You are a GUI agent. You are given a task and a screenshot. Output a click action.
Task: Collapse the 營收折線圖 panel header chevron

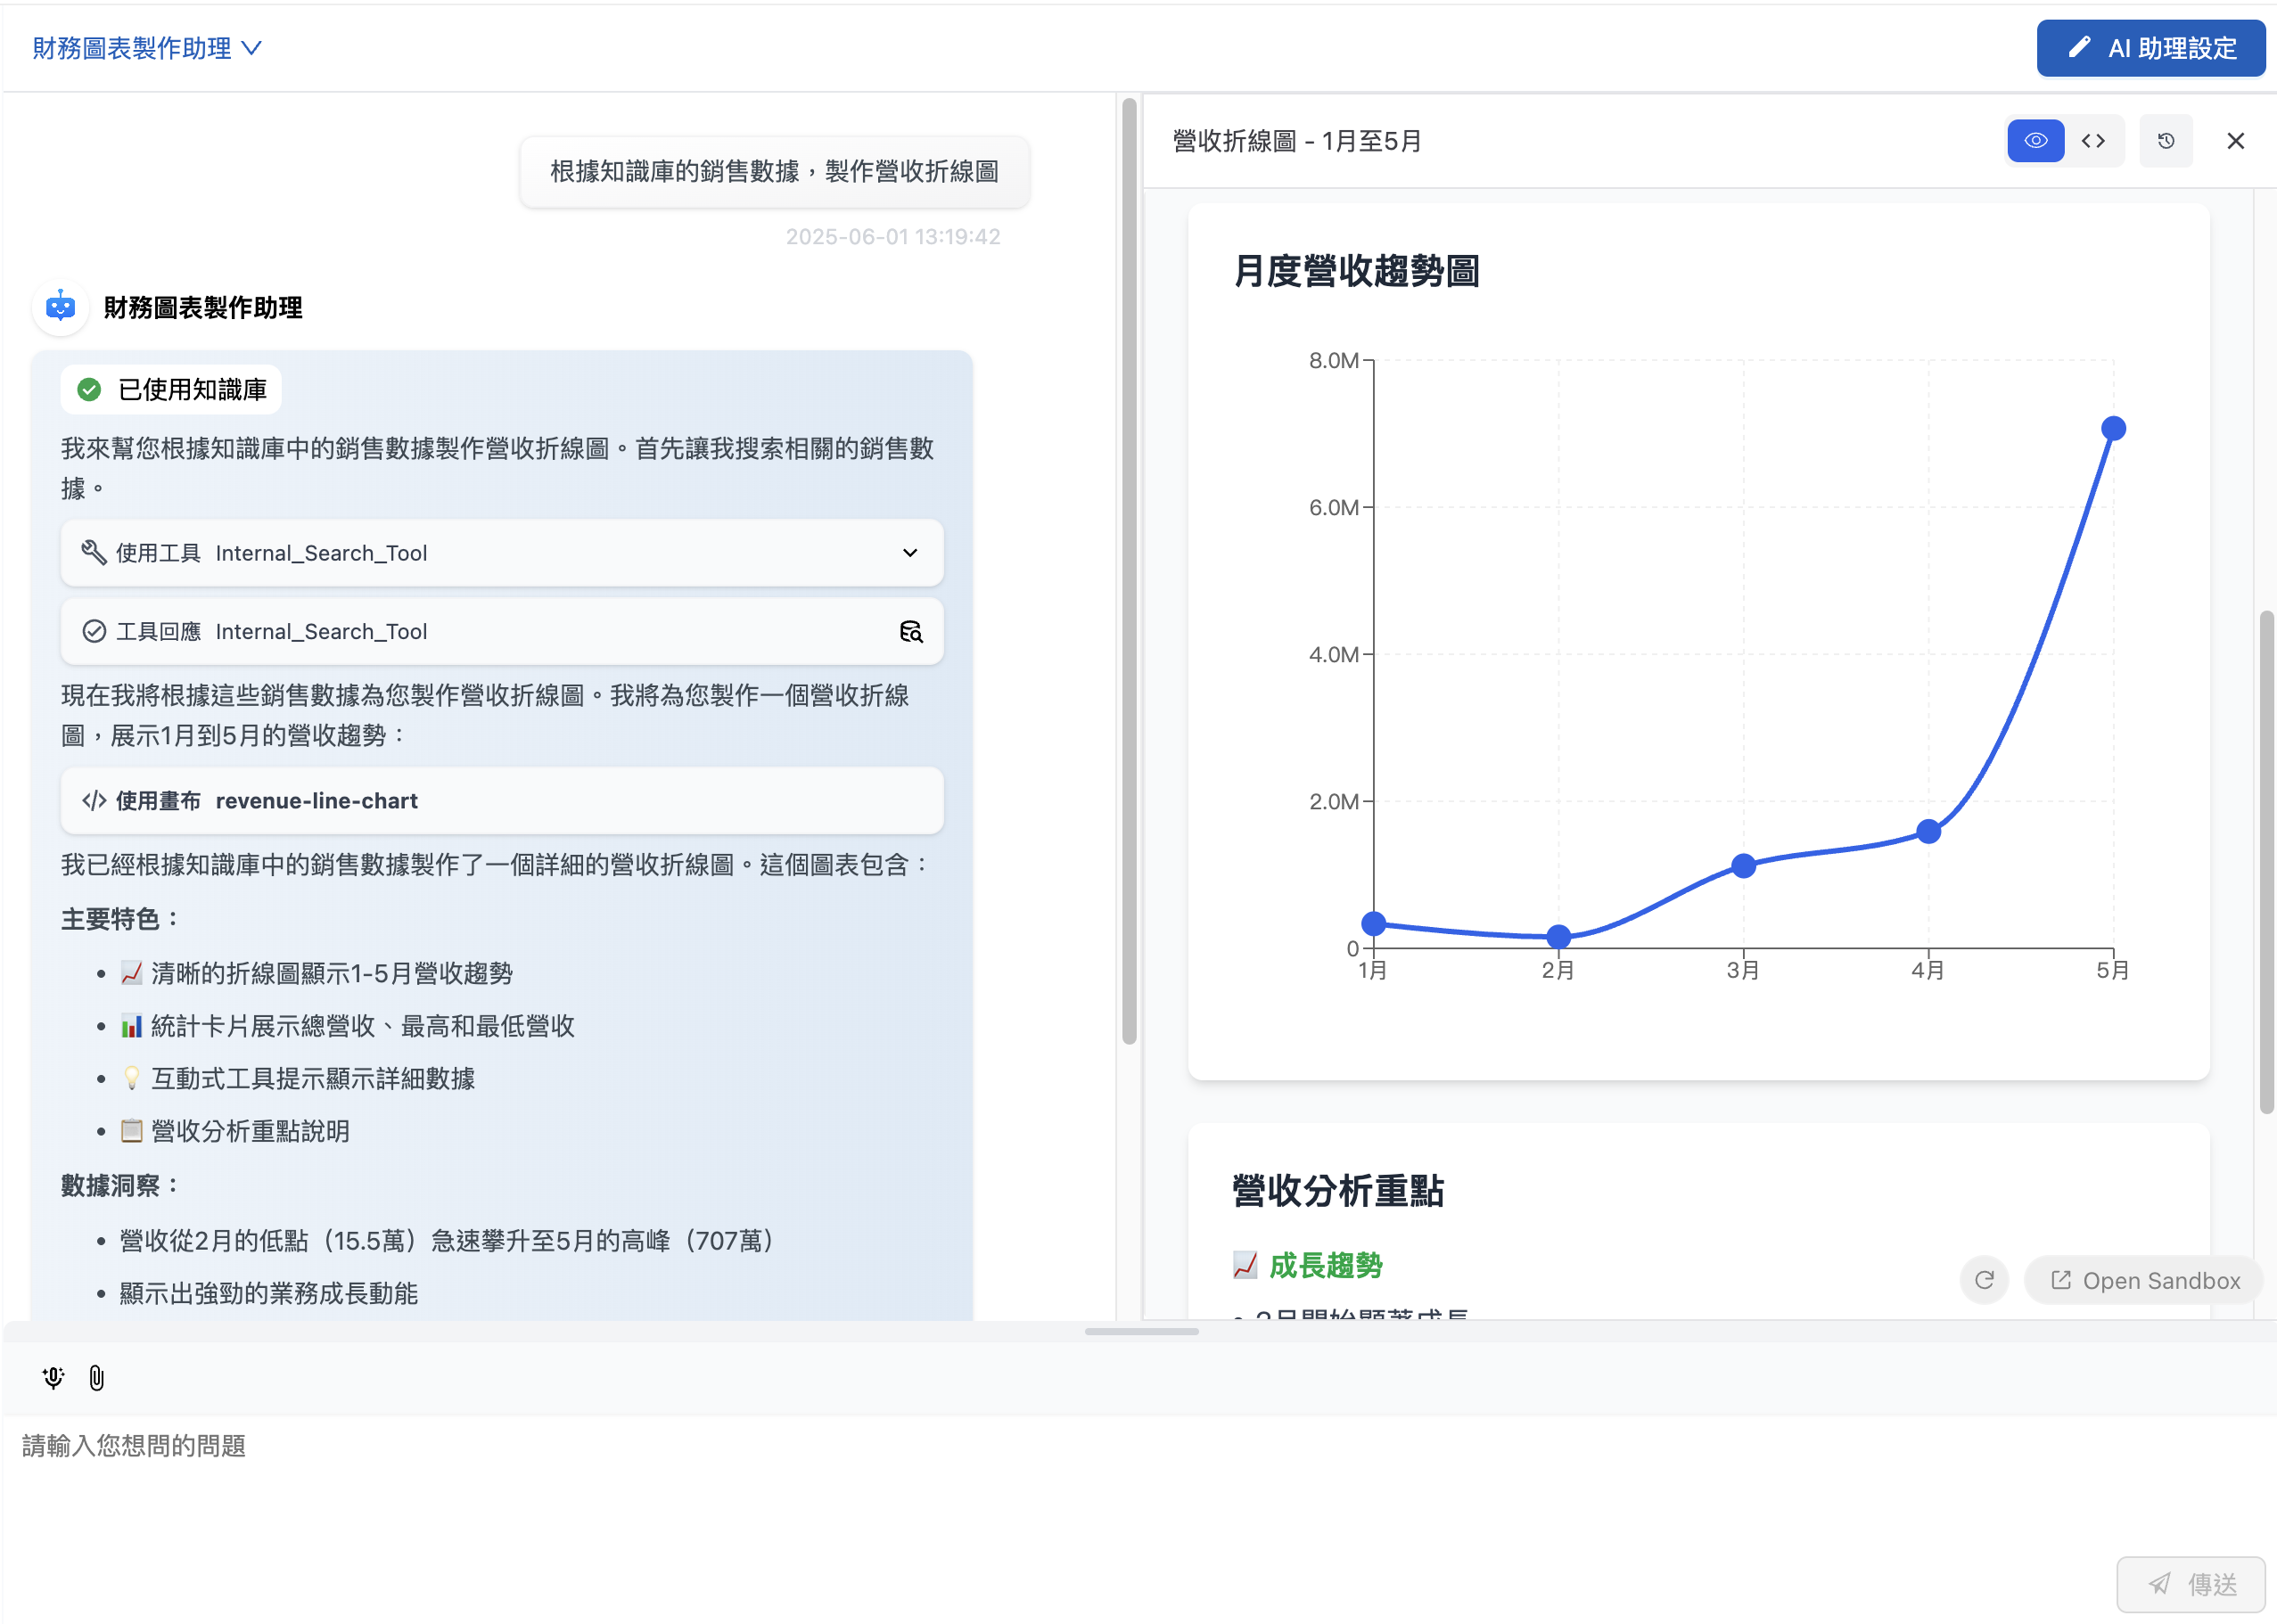[2235, 141]
